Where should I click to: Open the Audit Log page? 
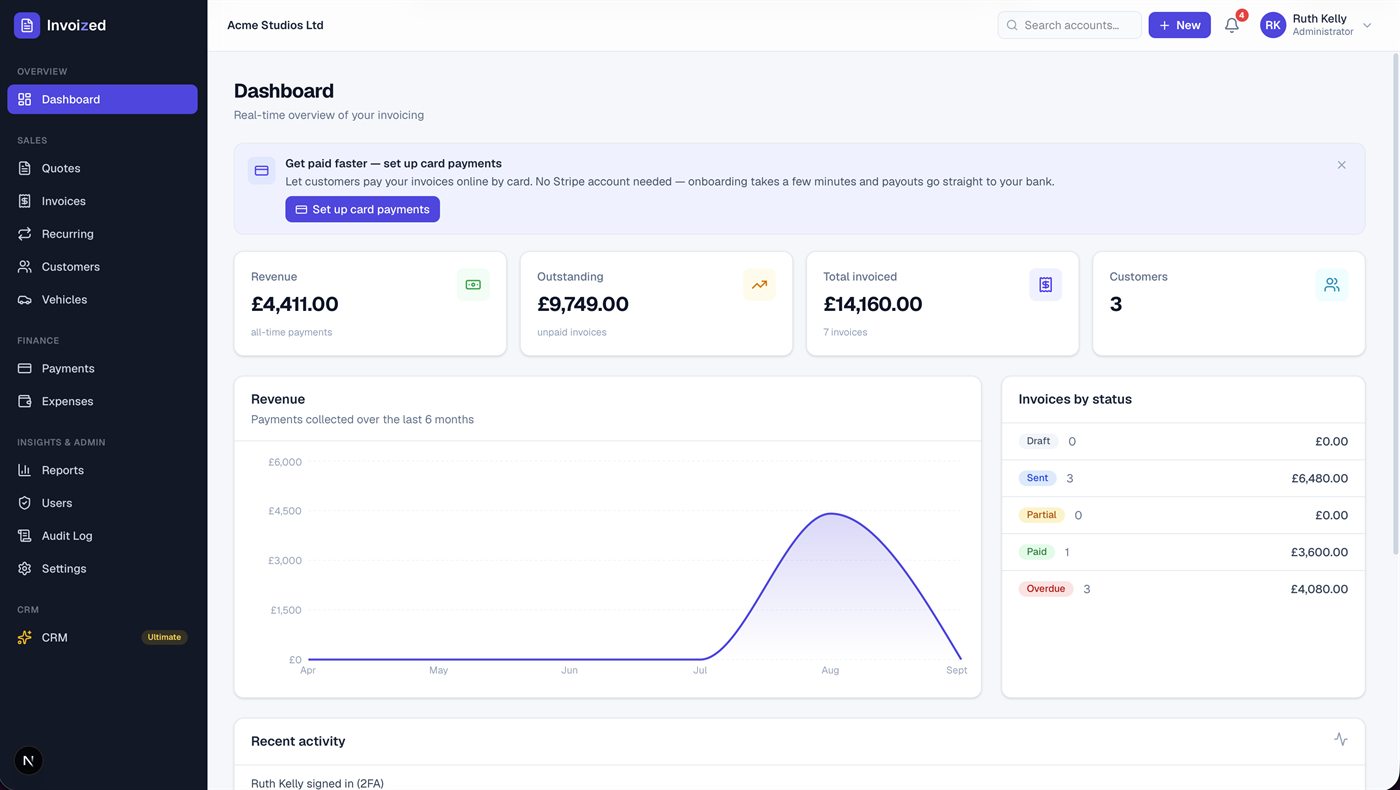tap(102, 536)
